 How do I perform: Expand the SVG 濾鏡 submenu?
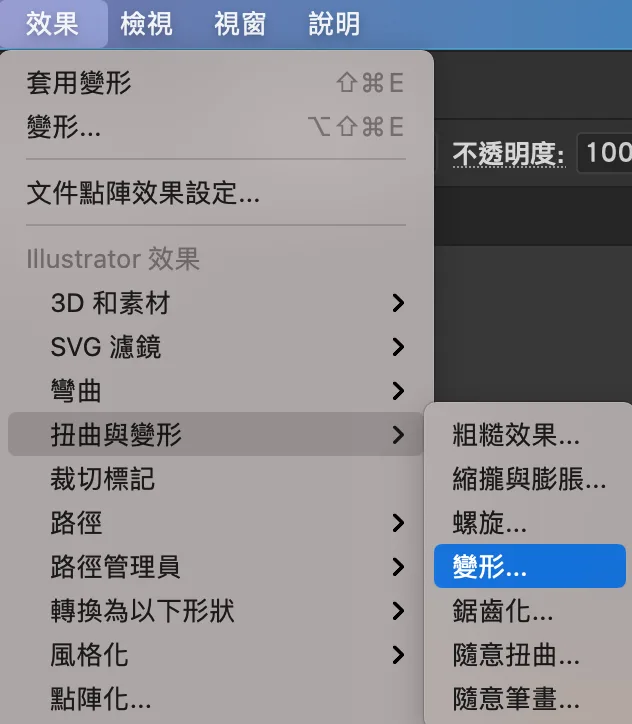[216, 347]
